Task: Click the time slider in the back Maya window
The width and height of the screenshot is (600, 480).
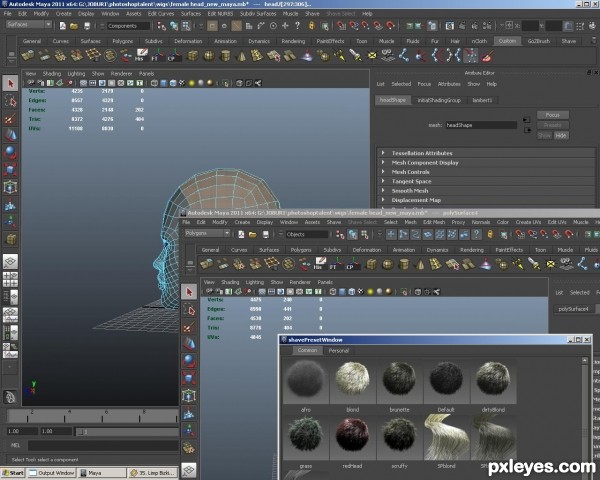Action: (x=93, y=416)
